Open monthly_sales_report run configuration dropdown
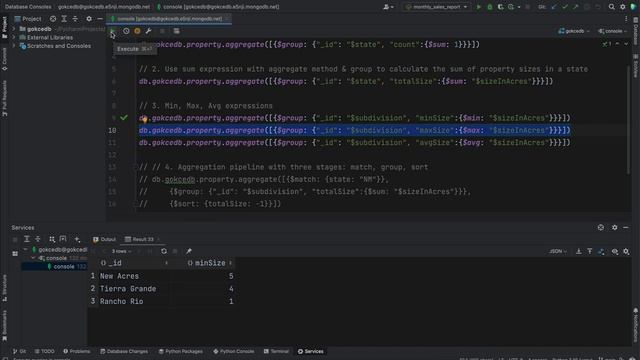This screenshot has height=360, width=640. (x=436, y=7)
